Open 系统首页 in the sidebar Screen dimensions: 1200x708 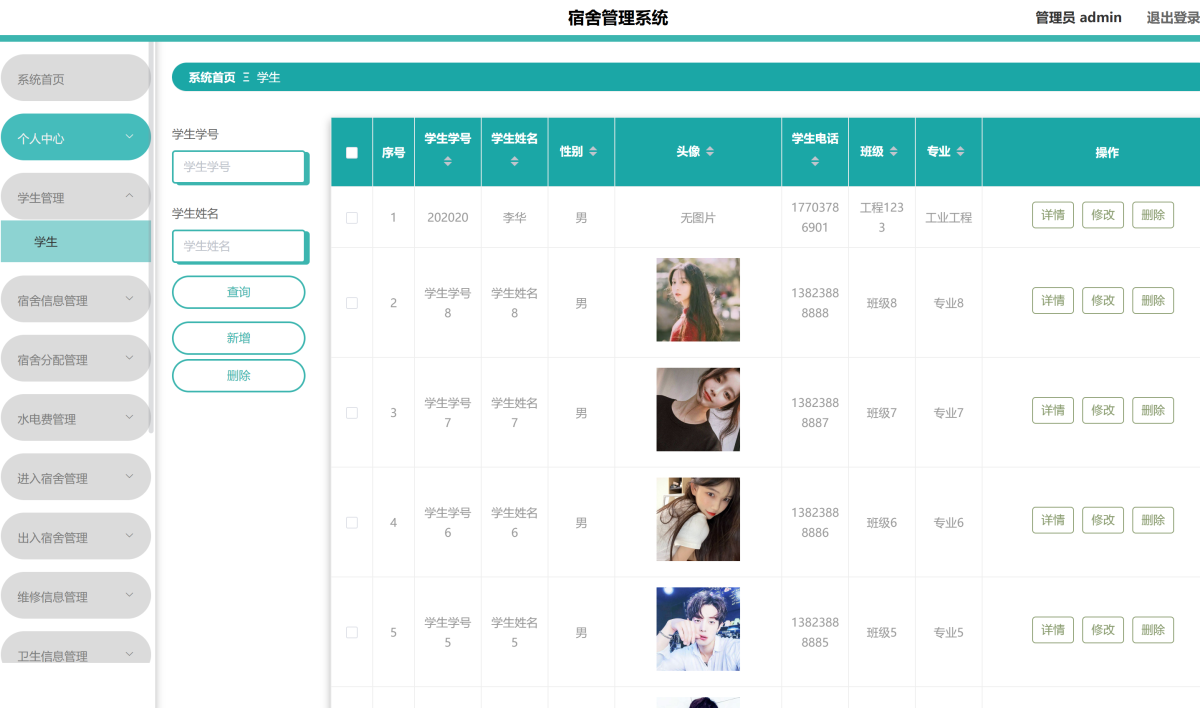pos(75,79)
